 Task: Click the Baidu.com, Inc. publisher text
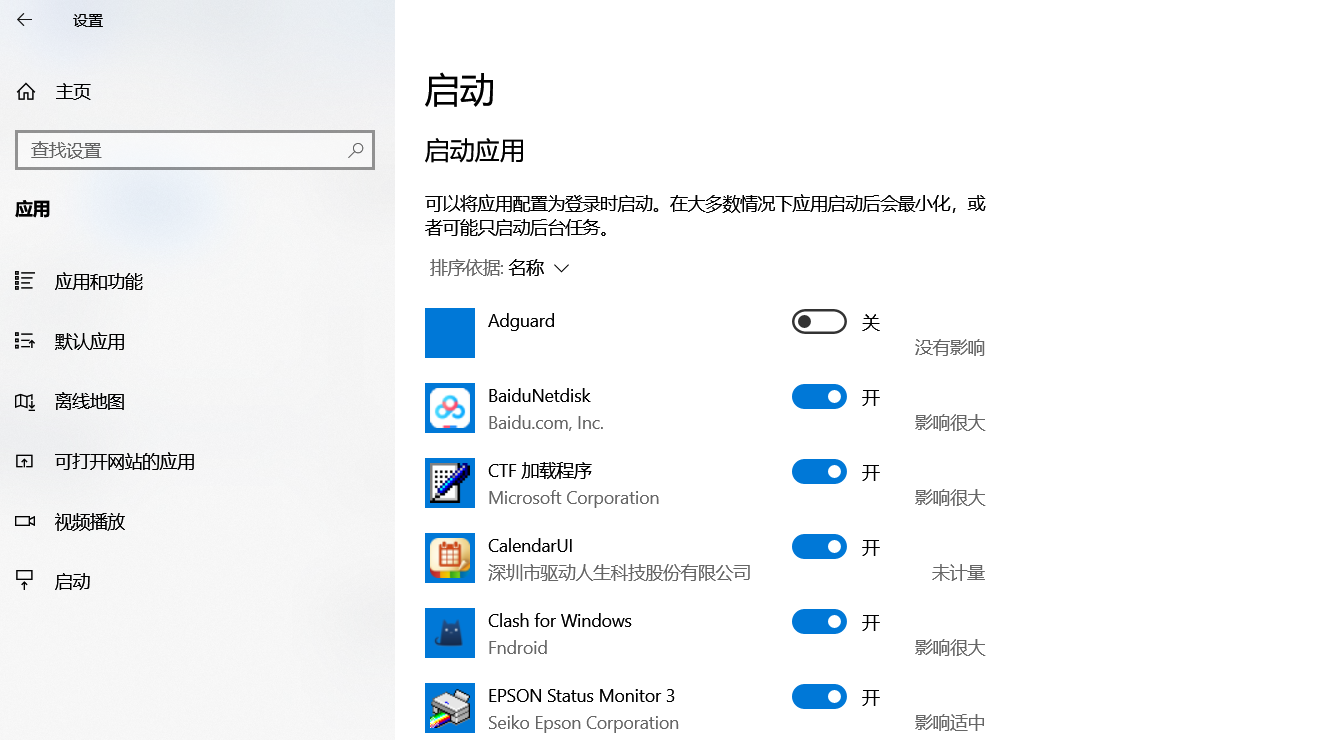tap(546, 423)
